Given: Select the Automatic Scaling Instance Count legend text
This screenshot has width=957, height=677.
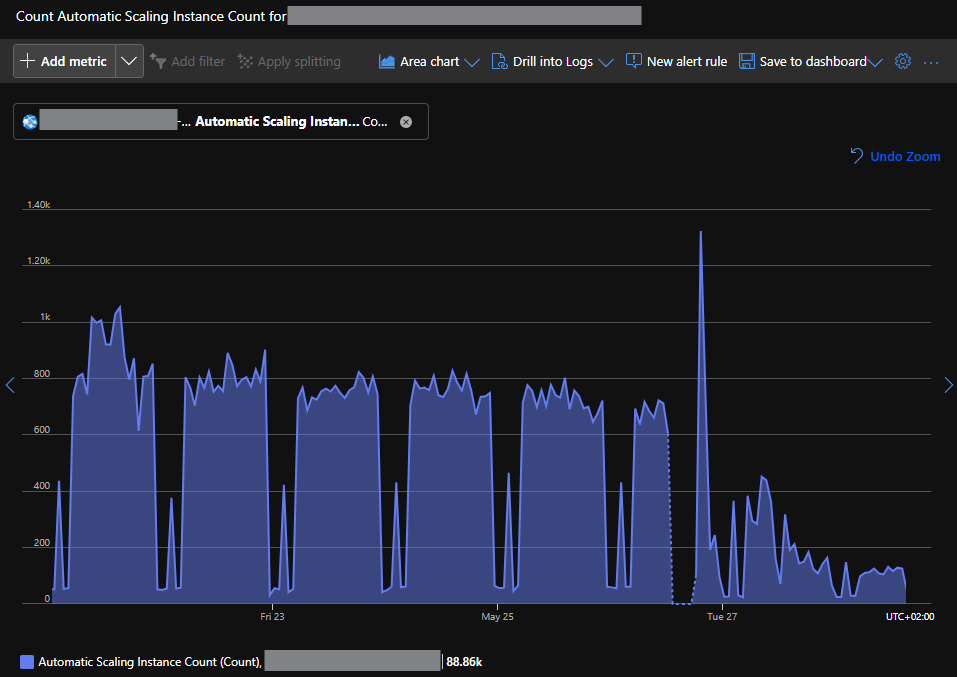Looking at the screenshot, I should point(150,661).
